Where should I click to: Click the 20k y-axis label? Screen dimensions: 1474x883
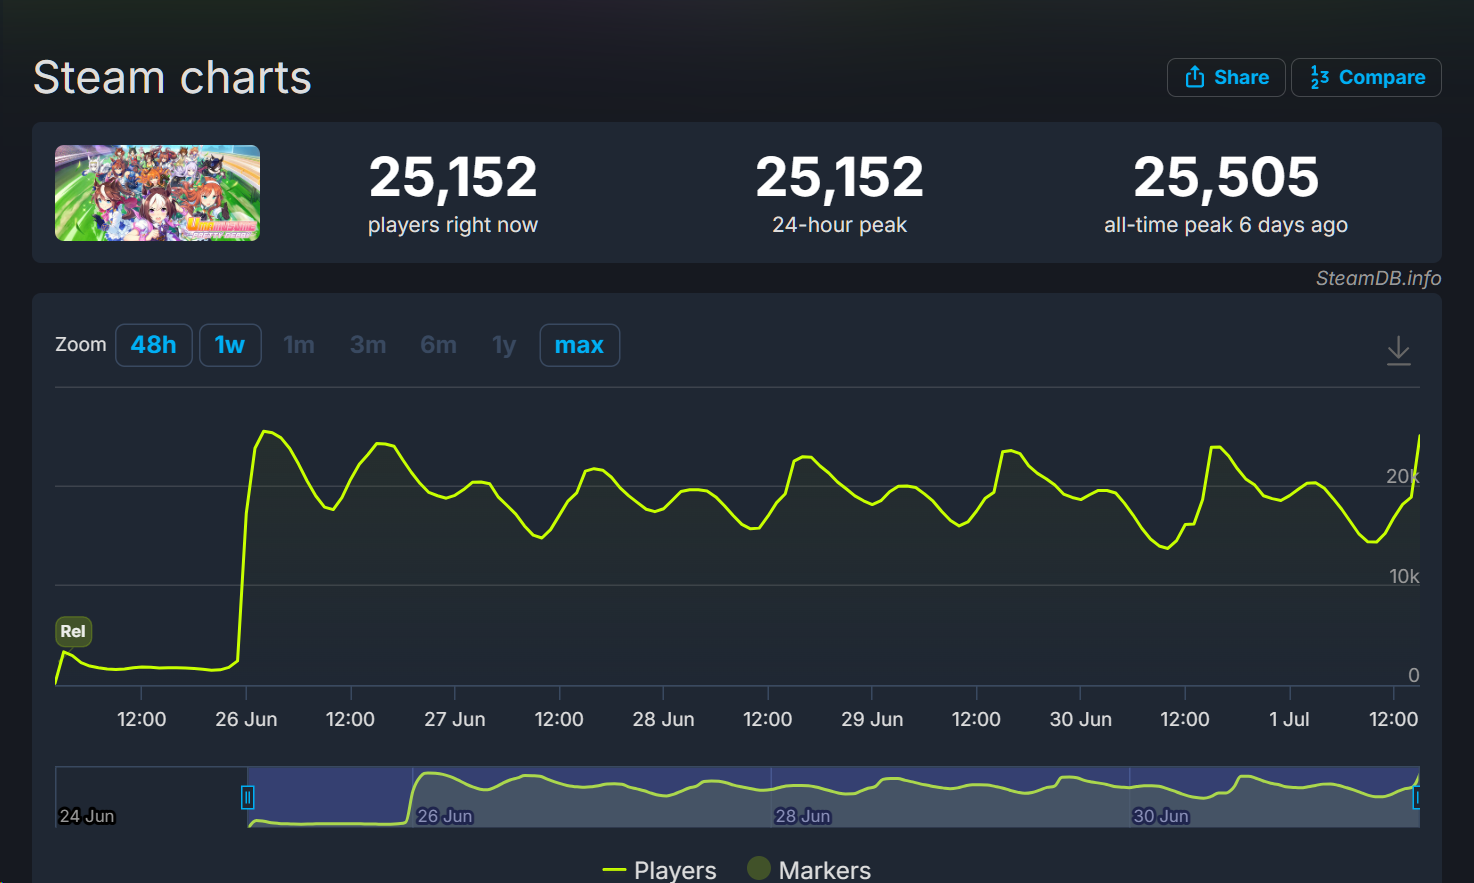(1403, 476)
